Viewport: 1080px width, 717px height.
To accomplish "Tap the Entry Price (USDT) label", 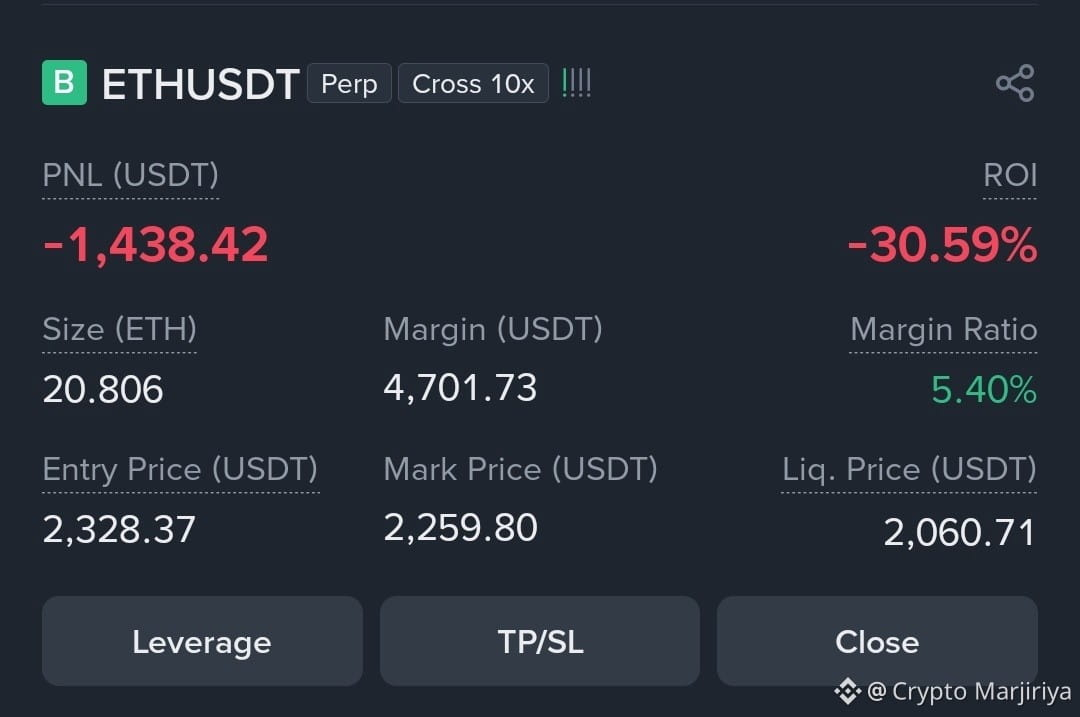I will tap(180, 470).
